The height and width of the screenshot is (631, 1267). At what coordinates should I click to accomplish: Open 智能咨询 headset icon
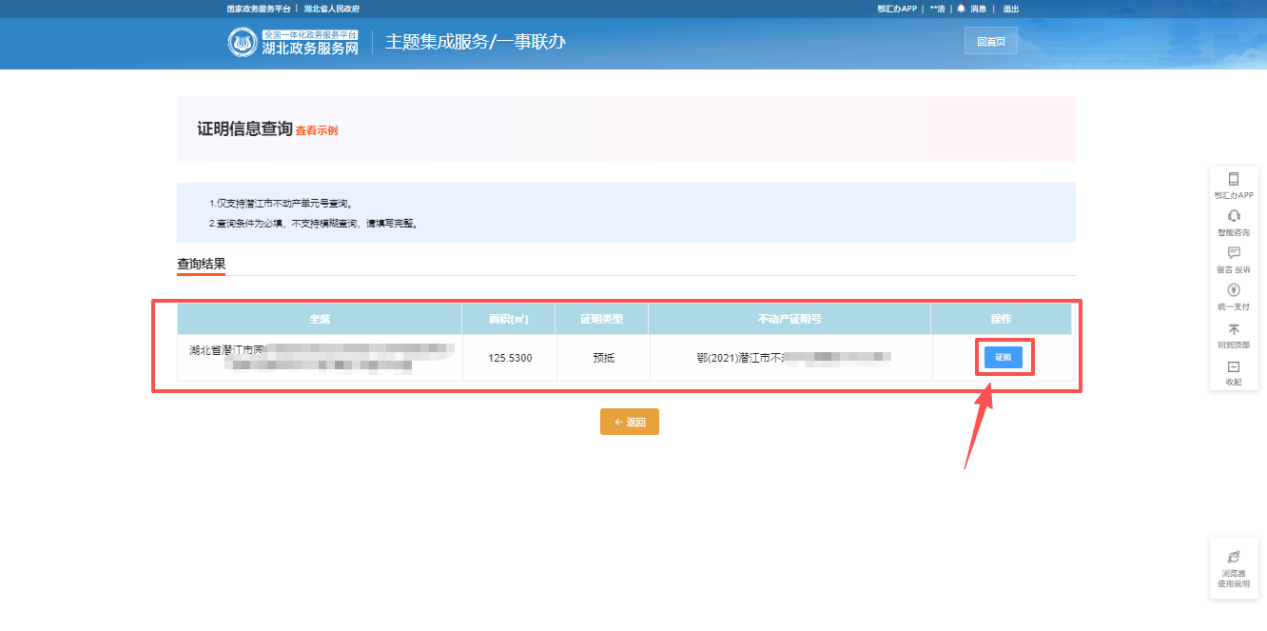(1233, 217)
